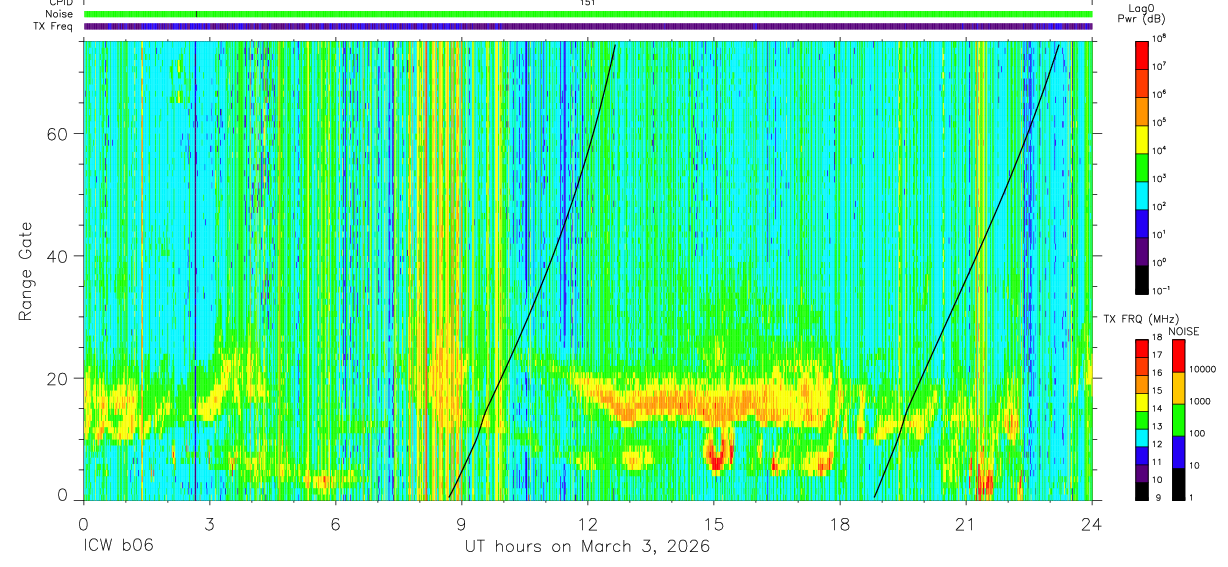This screenshot has height=567, width=1228.
Task: Select the 1000 value on NOISE scale
Action: 1199,403
